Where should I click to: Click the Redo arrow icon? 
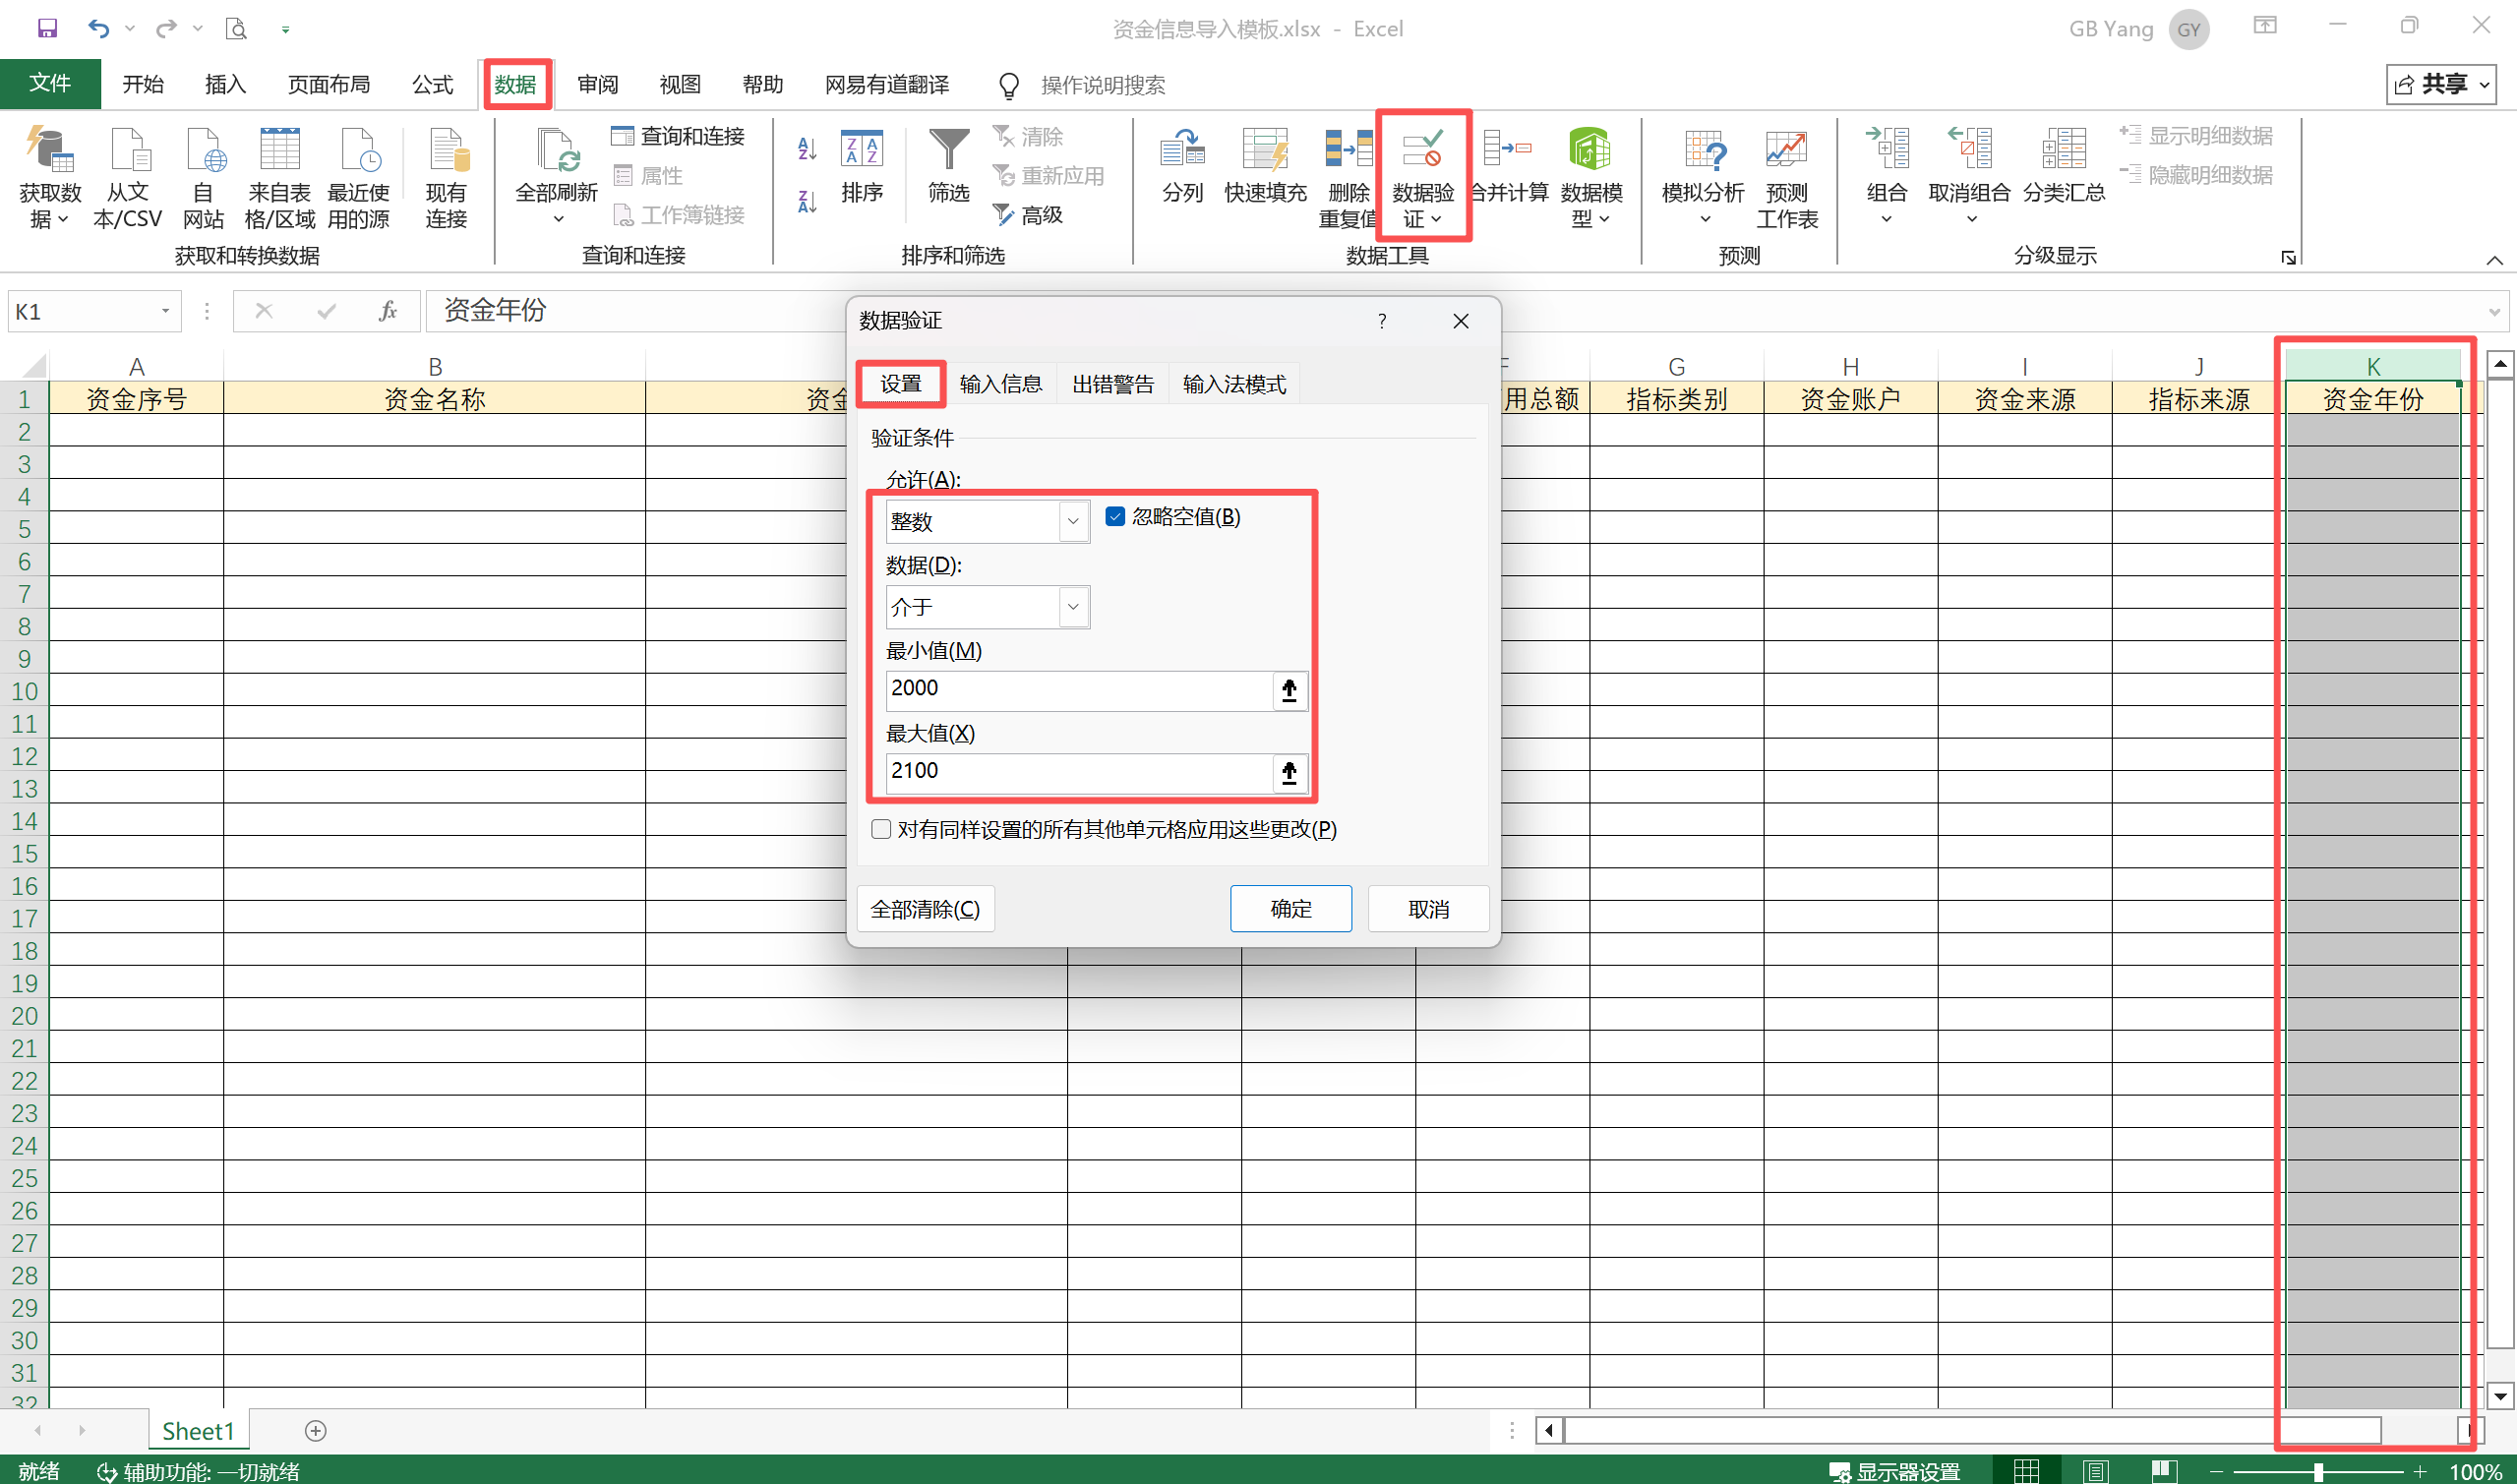click(x=166, y=28)
